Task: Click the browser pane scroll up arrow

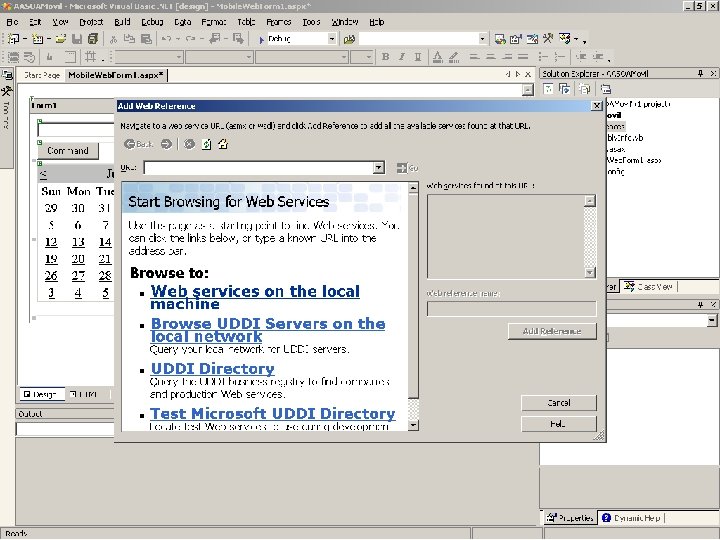Action: tap(413, 187)
